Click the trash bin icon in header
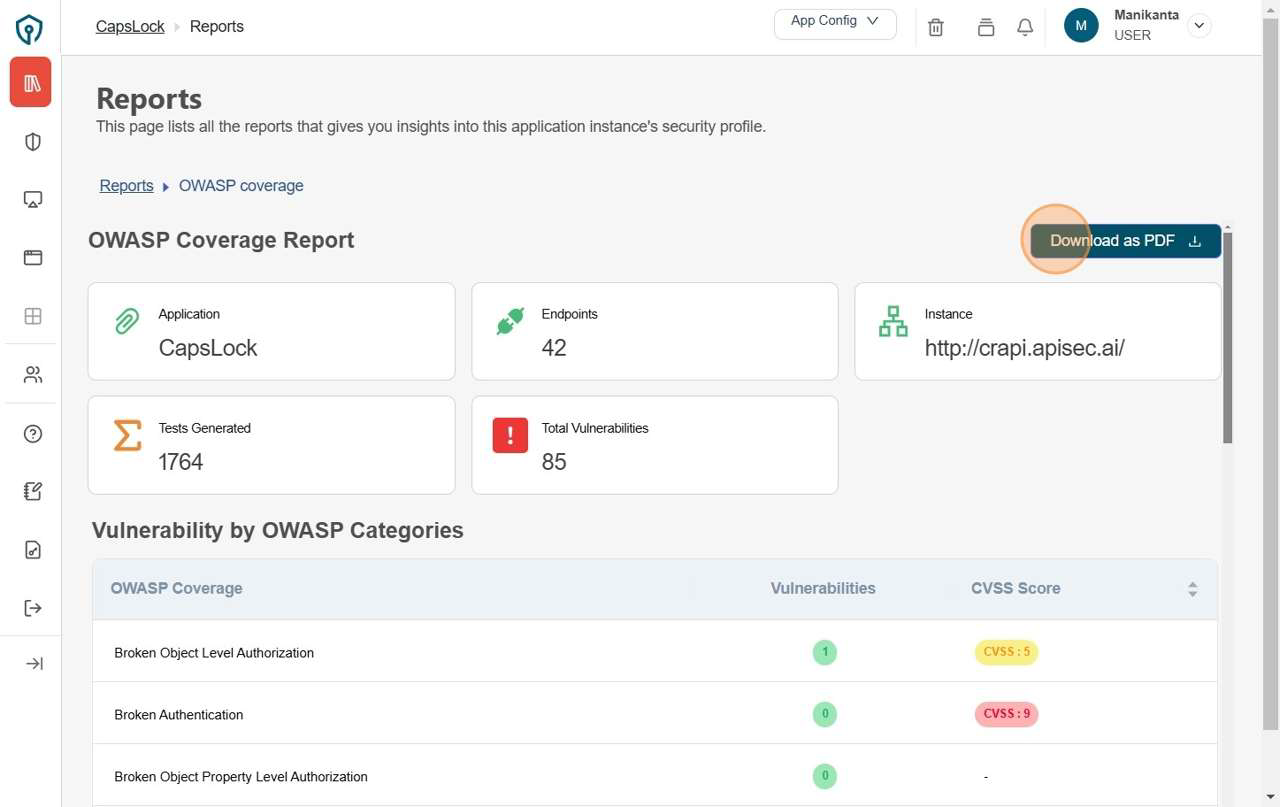 click(x=936, y=27)
